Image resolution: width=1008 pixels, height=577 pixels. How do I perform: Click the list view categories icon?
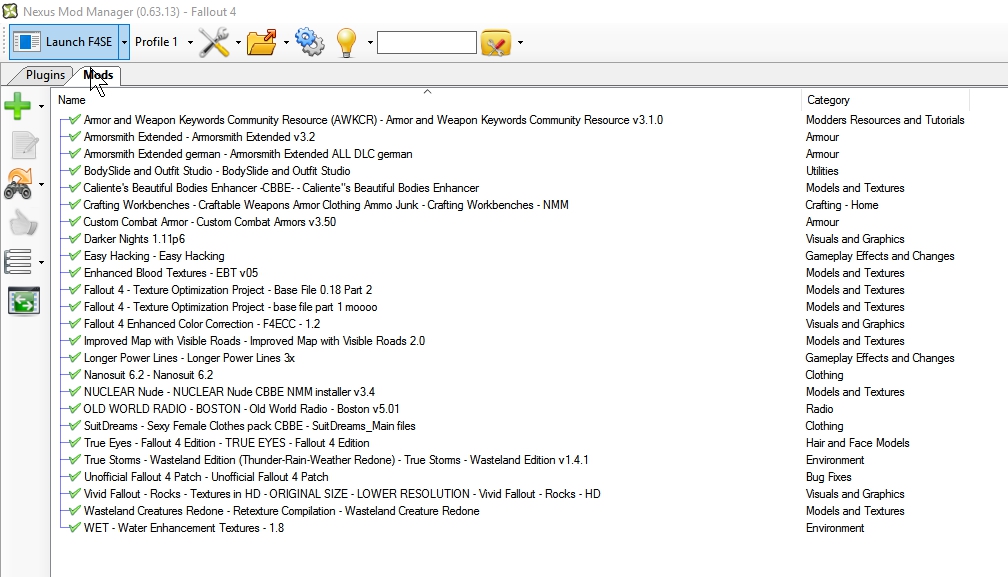tap(17, 262)
